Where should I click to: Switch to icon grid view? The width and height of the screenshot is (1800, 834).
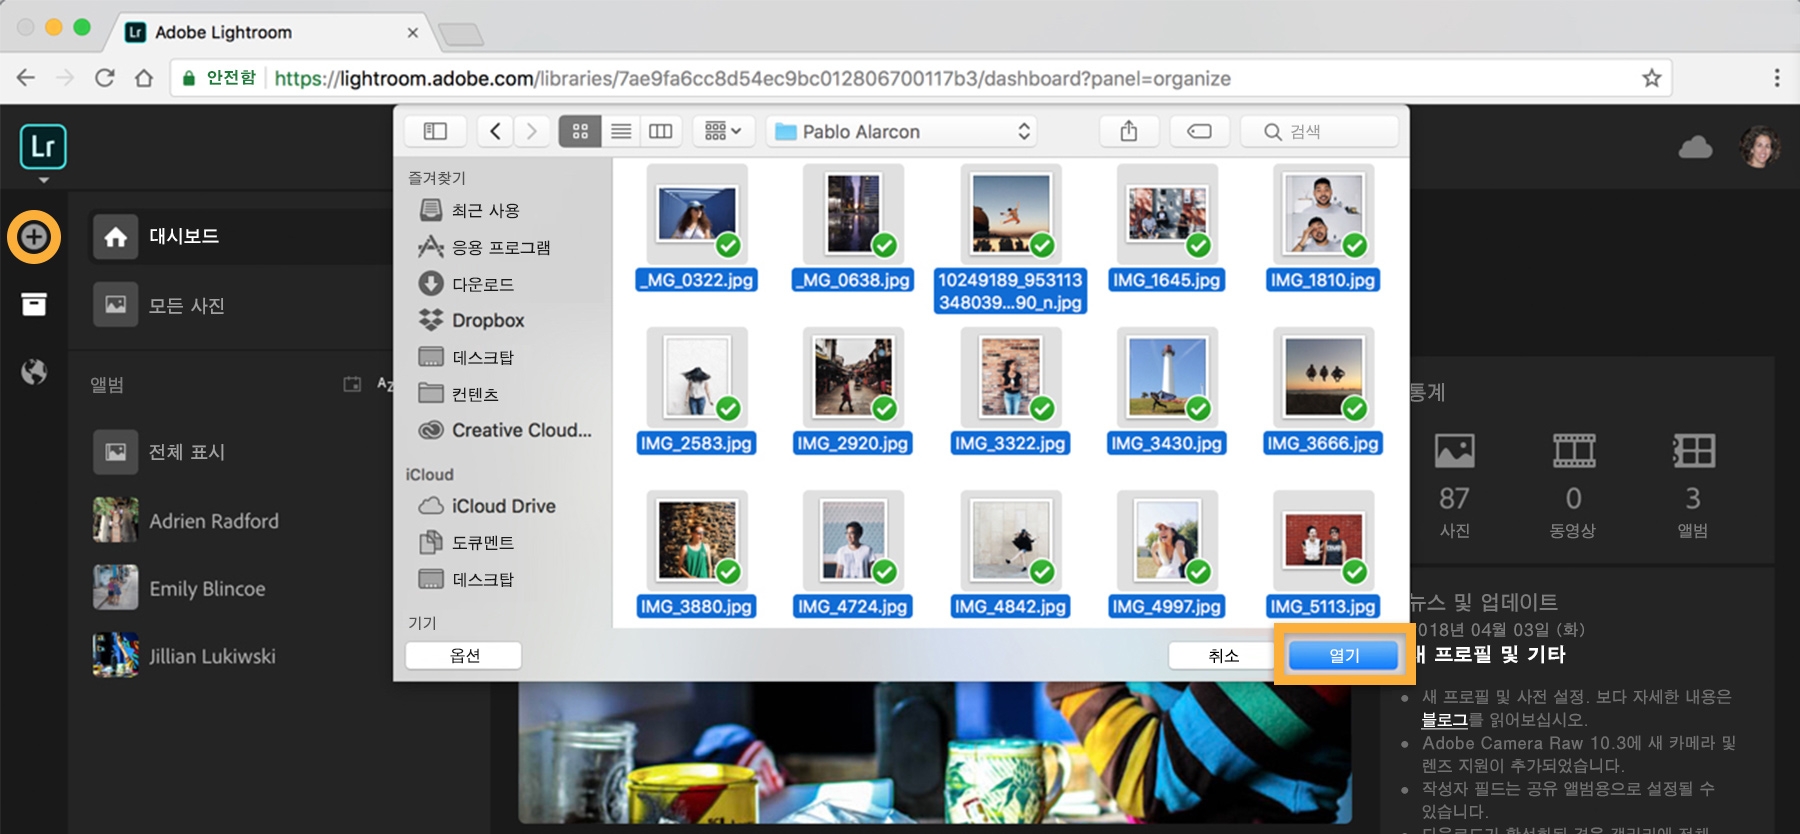pos(580,131)
